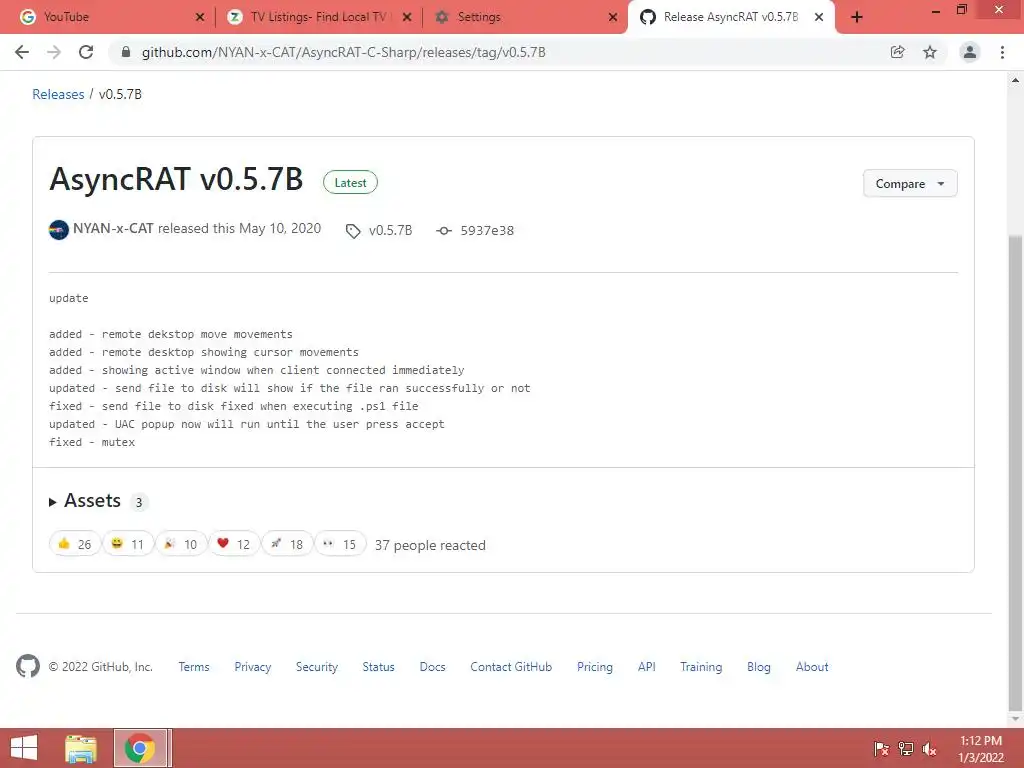The image size is (1024, 768).
Task: Expand the Assets section
Action: tap(85, 501)
